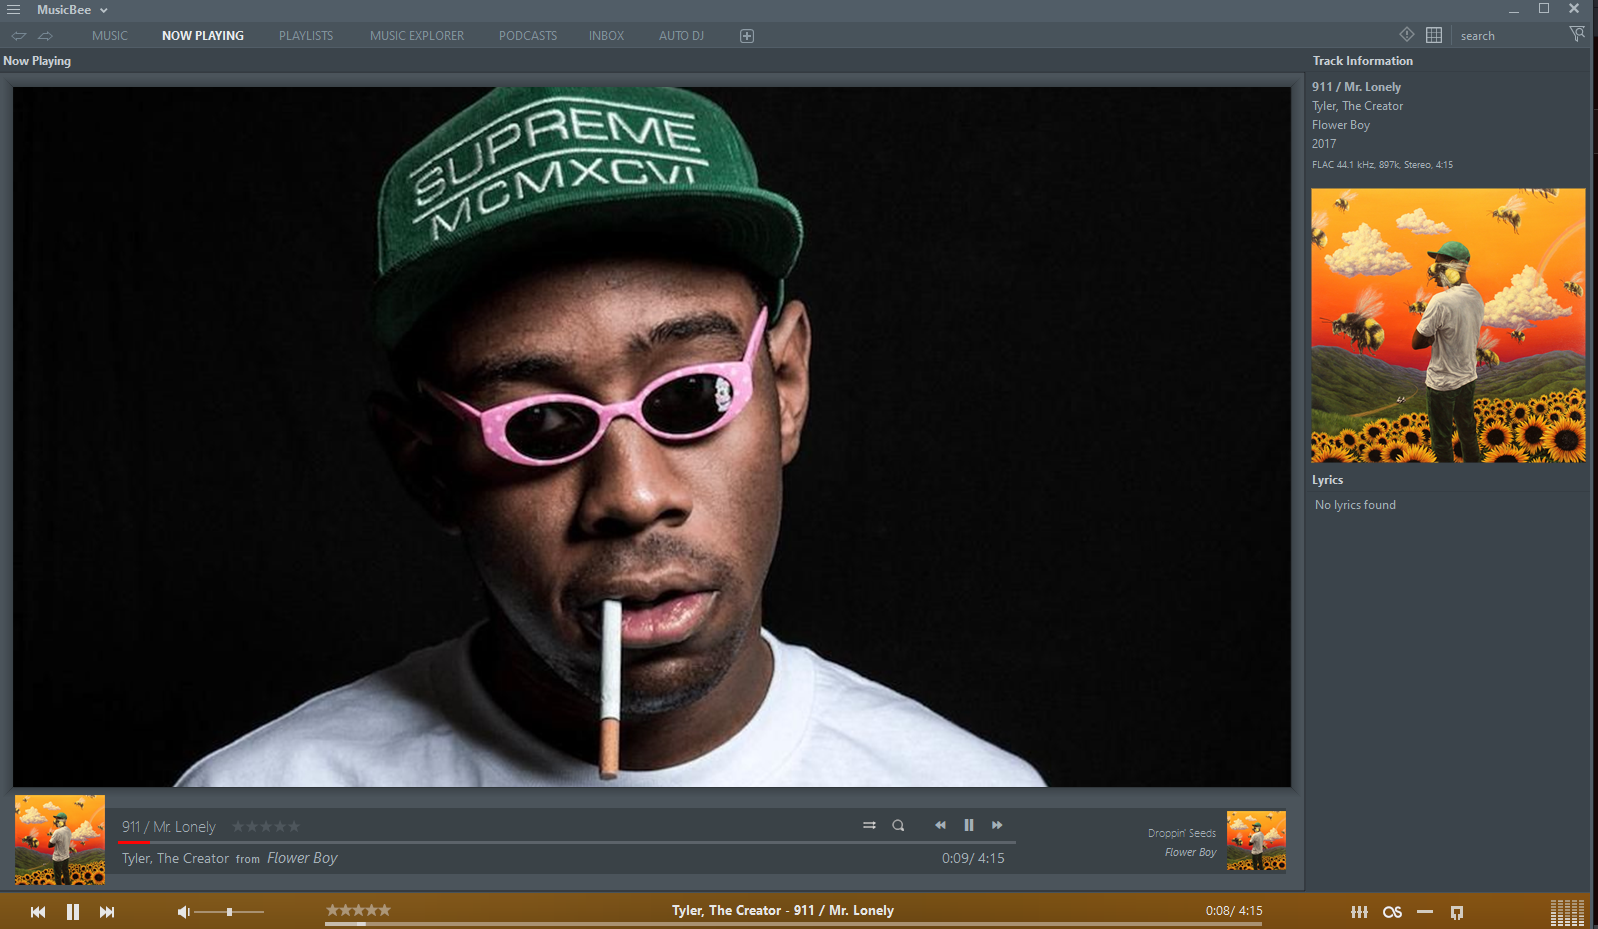Open the MusicBee dropdown menu
This screenshot has width=1598, height=929.
(72, 10)
